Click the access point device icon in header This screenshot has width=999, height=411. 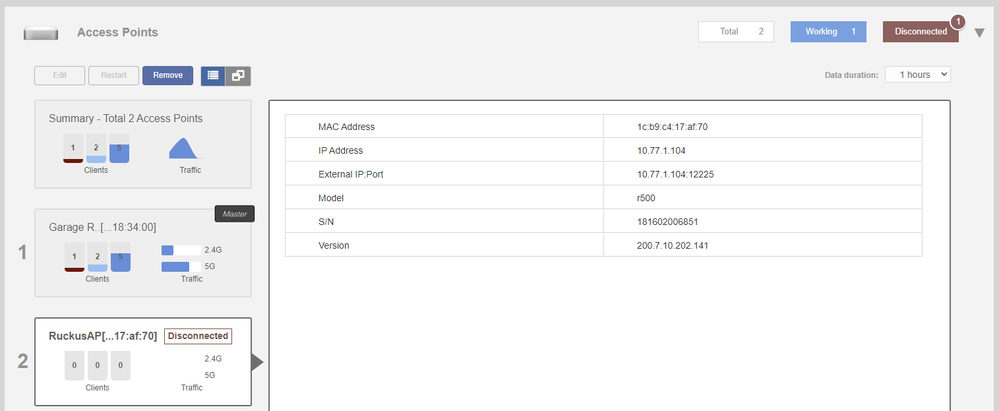pos(39,33)
